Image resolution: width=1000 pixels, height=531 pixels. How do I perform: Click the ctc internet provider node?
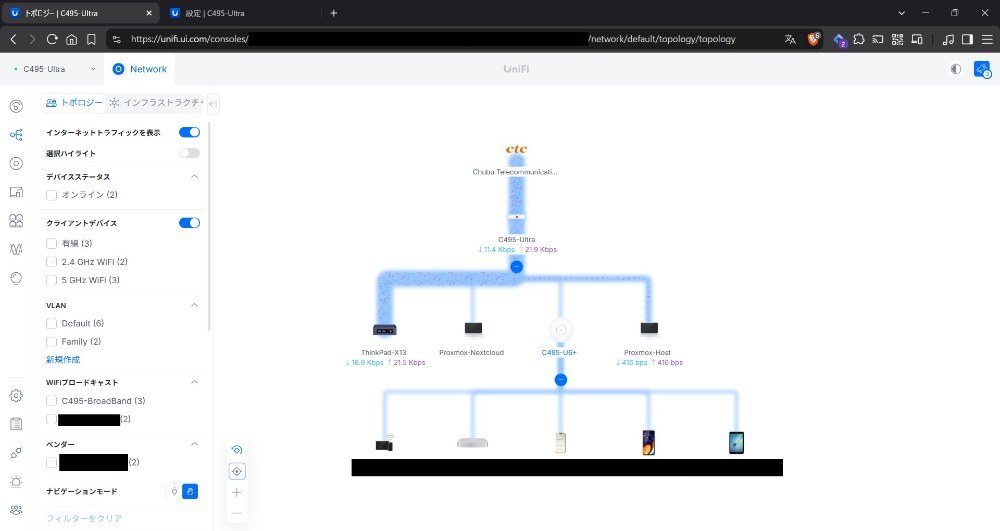click(516, 149)
